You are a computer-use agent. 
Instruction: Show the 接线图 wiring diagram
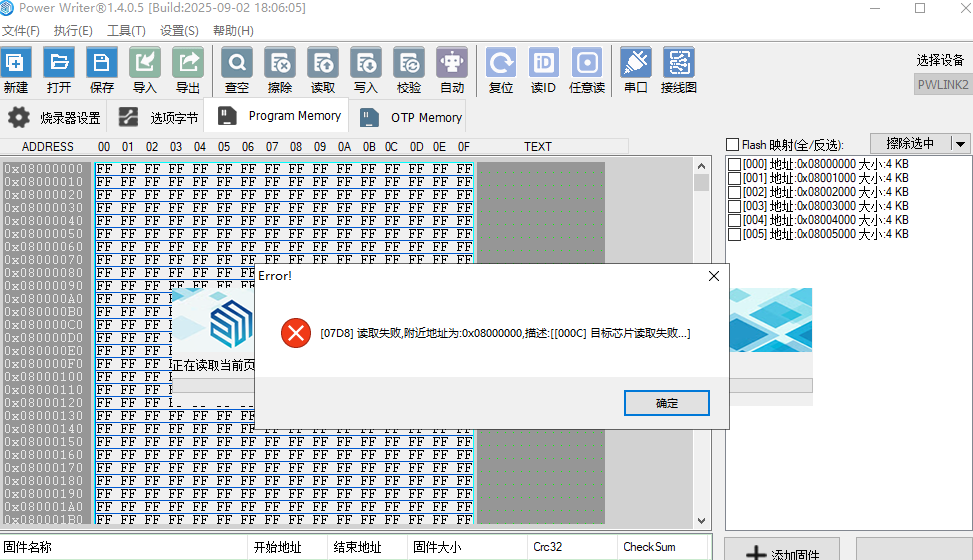(x=678, y=63)
